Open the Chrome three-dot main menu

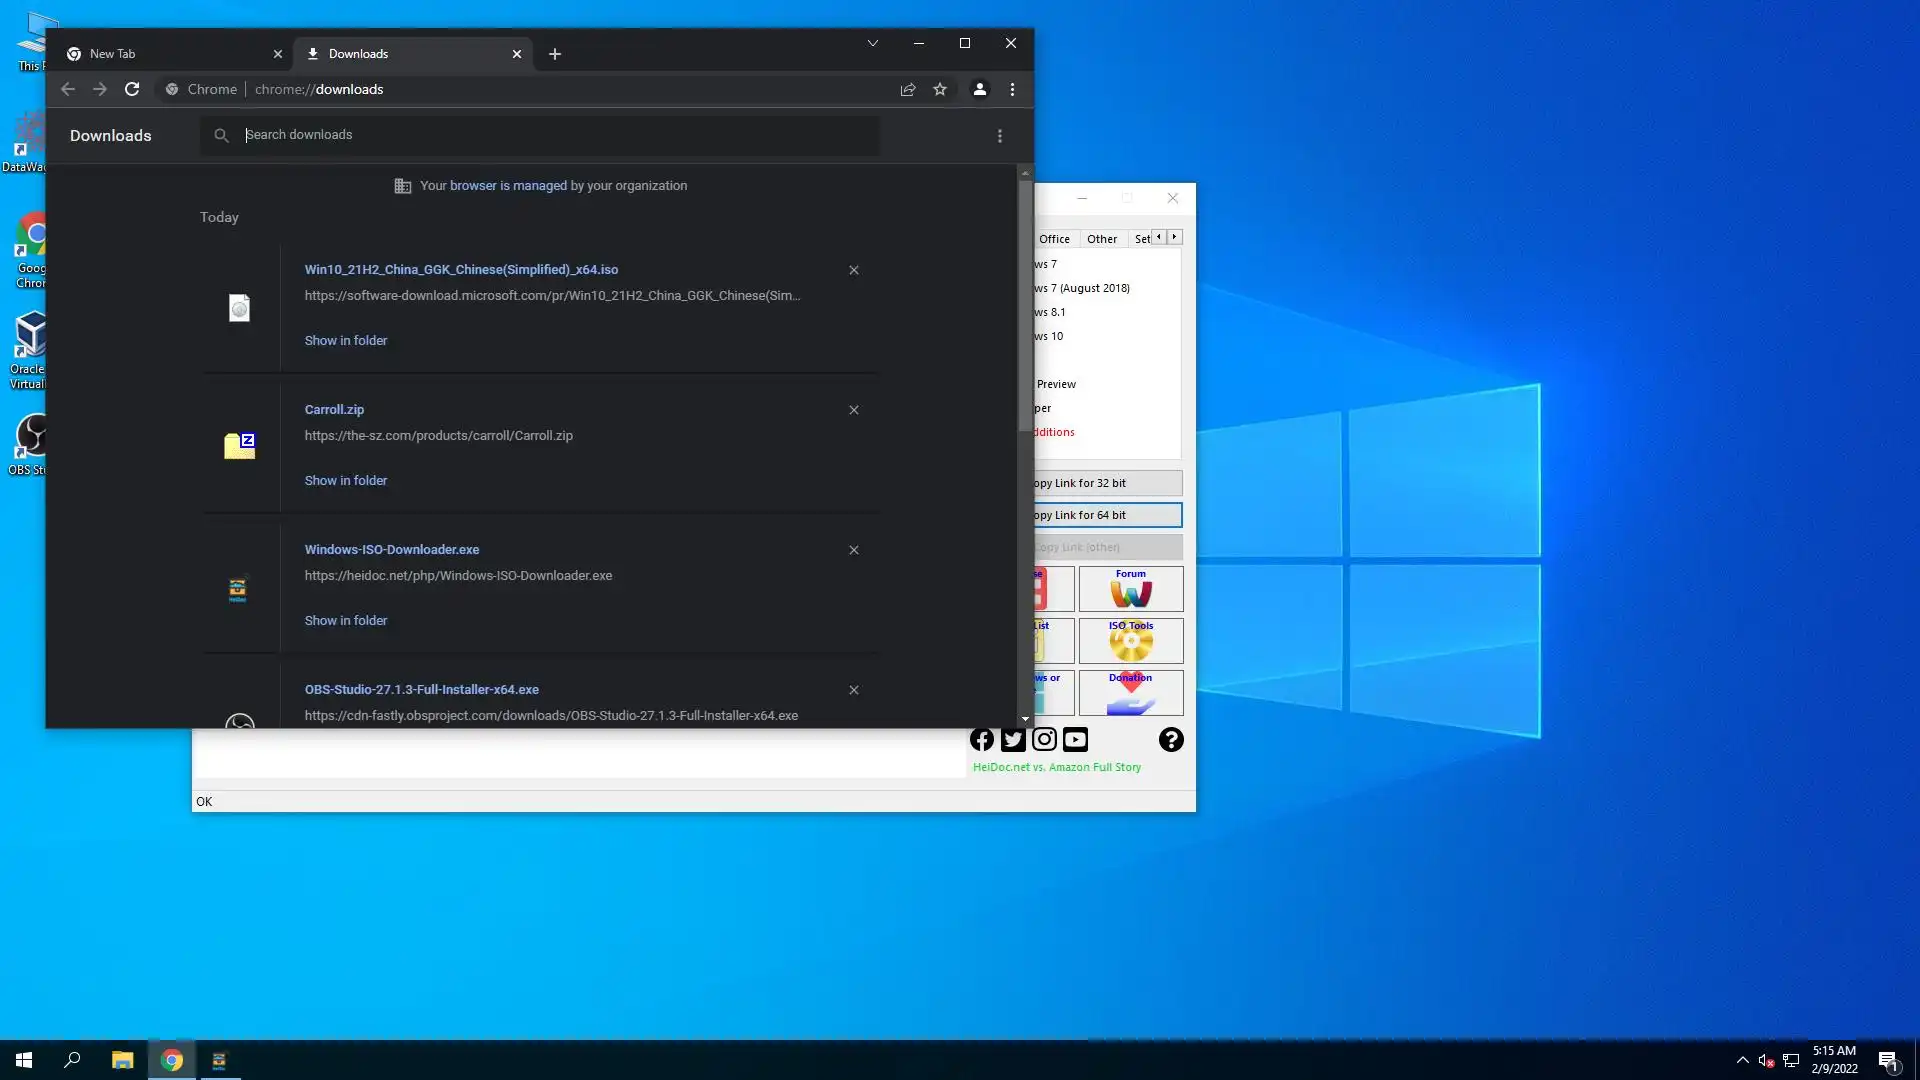coord(1013,89)
